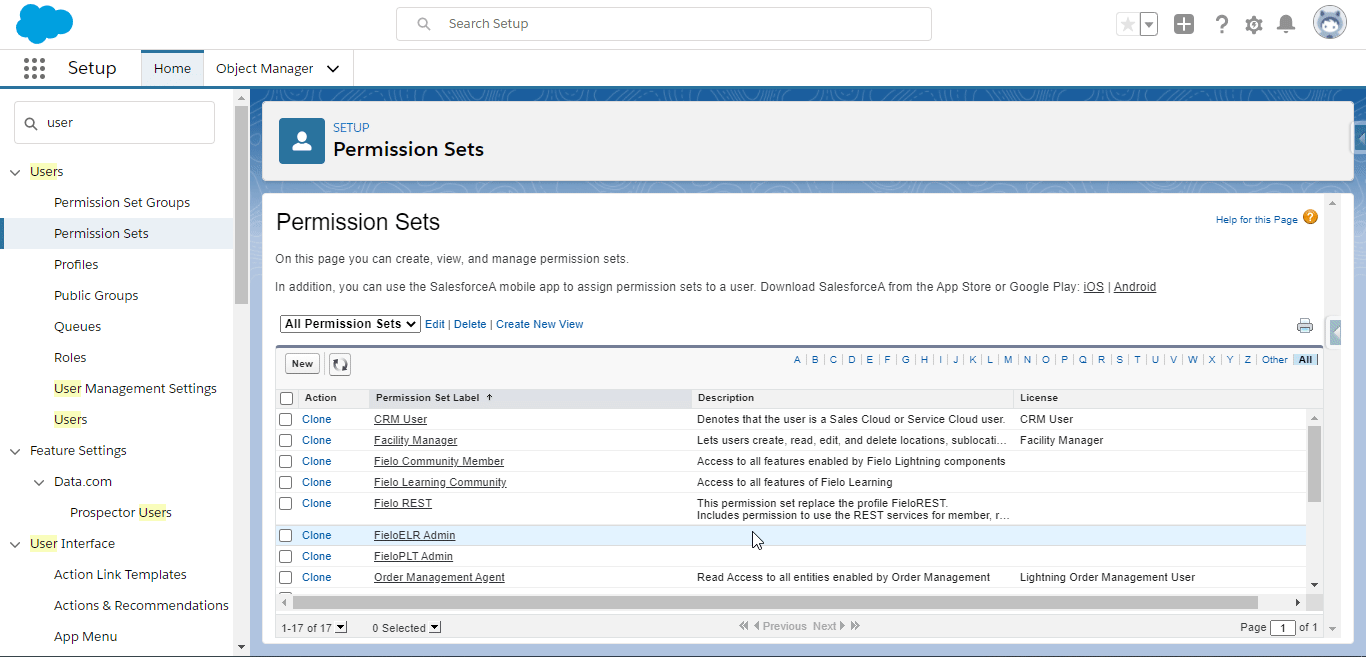1366x657 pixels.
Task: Check the Fielo REST row checkbox
Action: point(286,503)
